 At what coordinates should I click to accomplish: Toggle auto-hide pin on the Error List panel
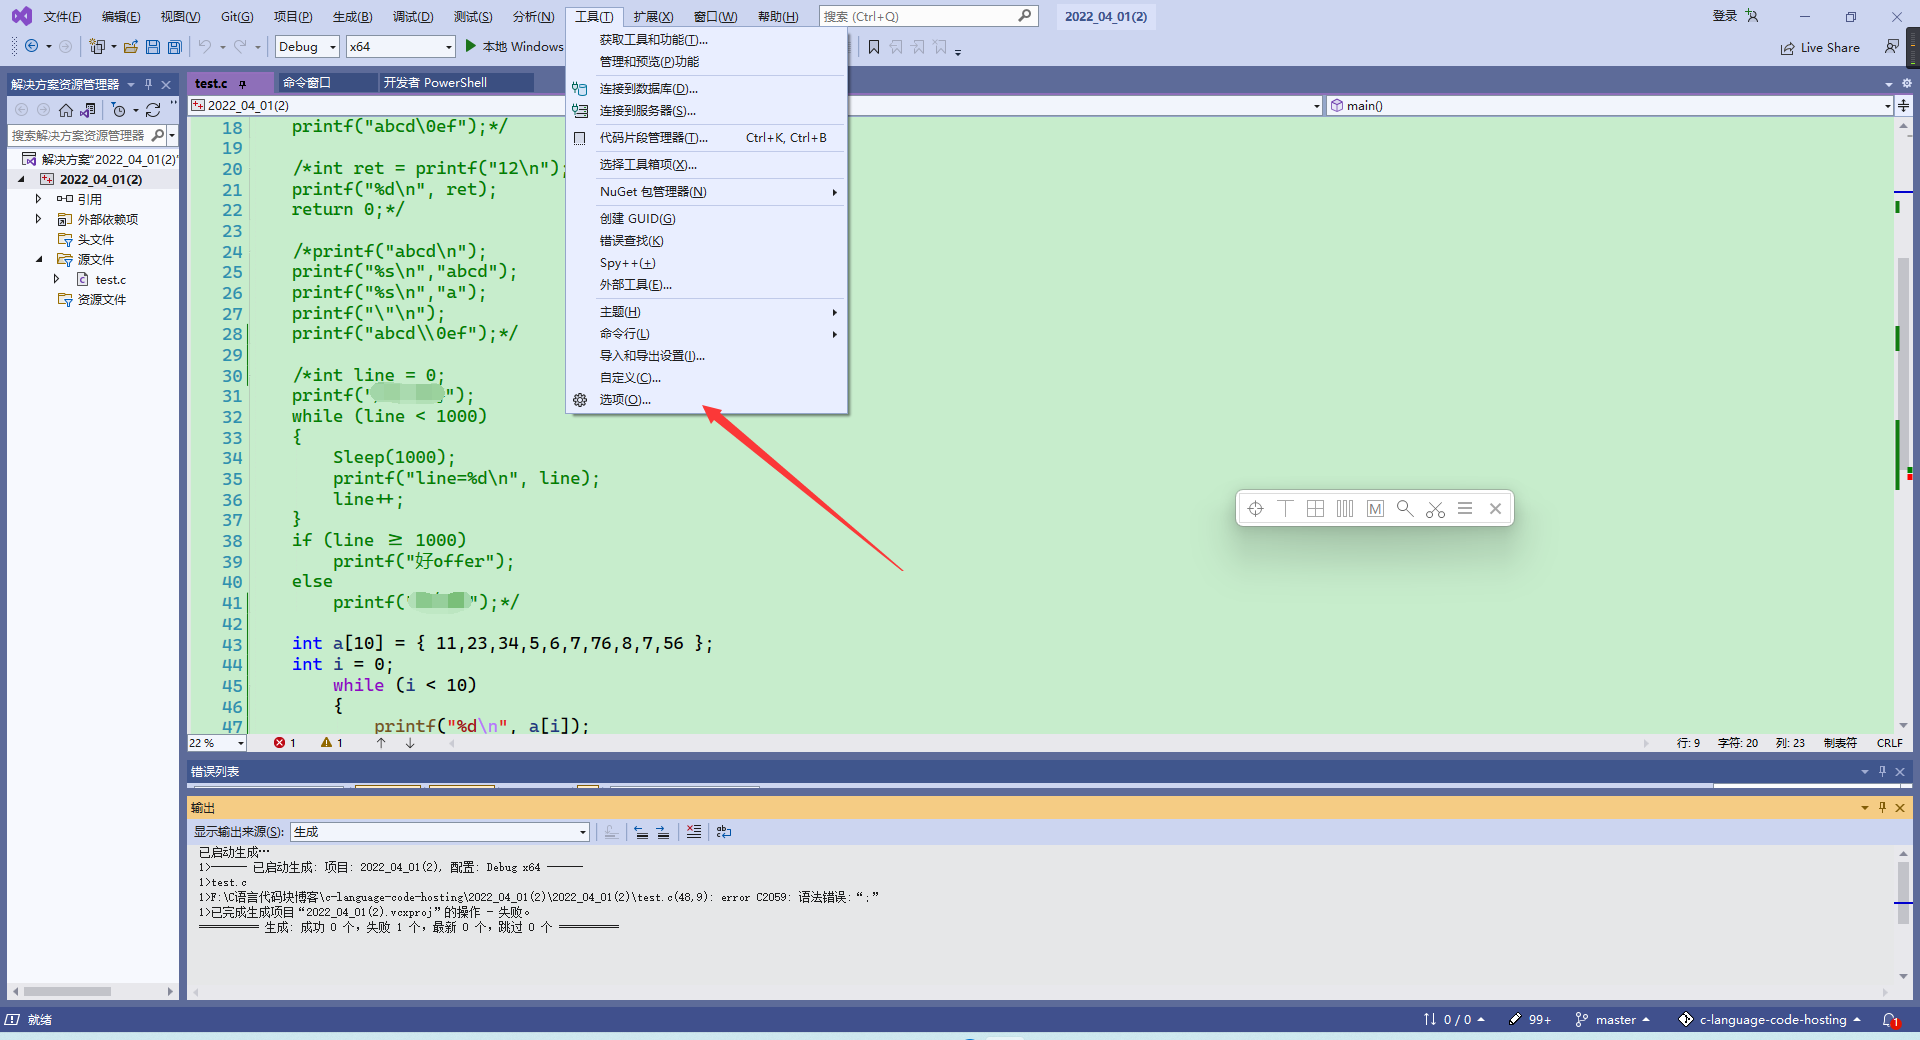click(x=1882, y=771)
